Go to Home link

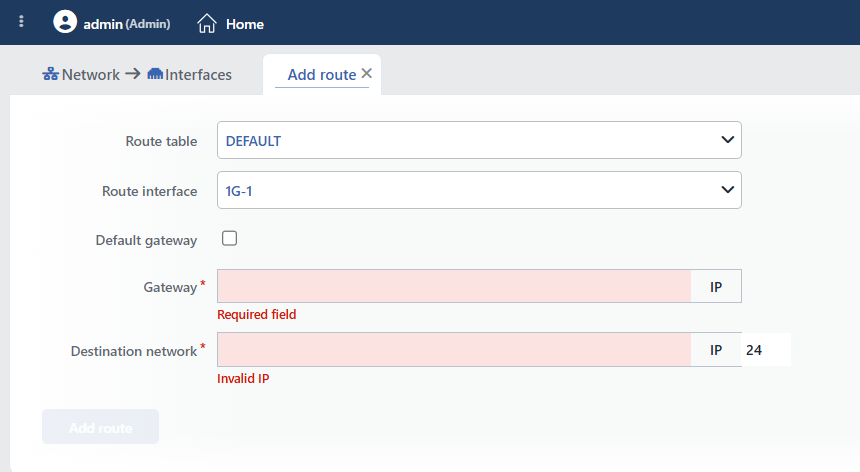tap(245, 24)
